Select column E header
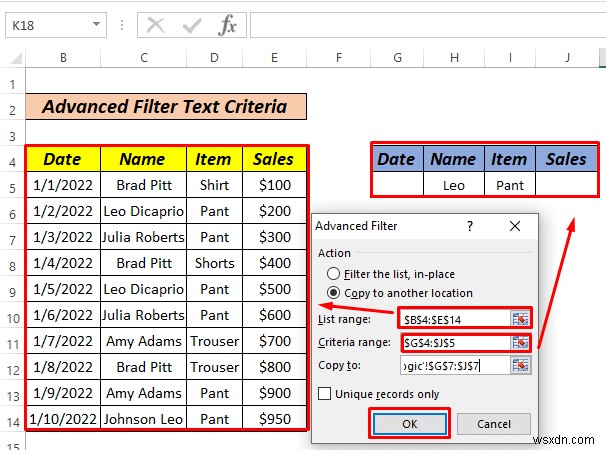Screen dimensions: 606x450 (x=274, y=58)
